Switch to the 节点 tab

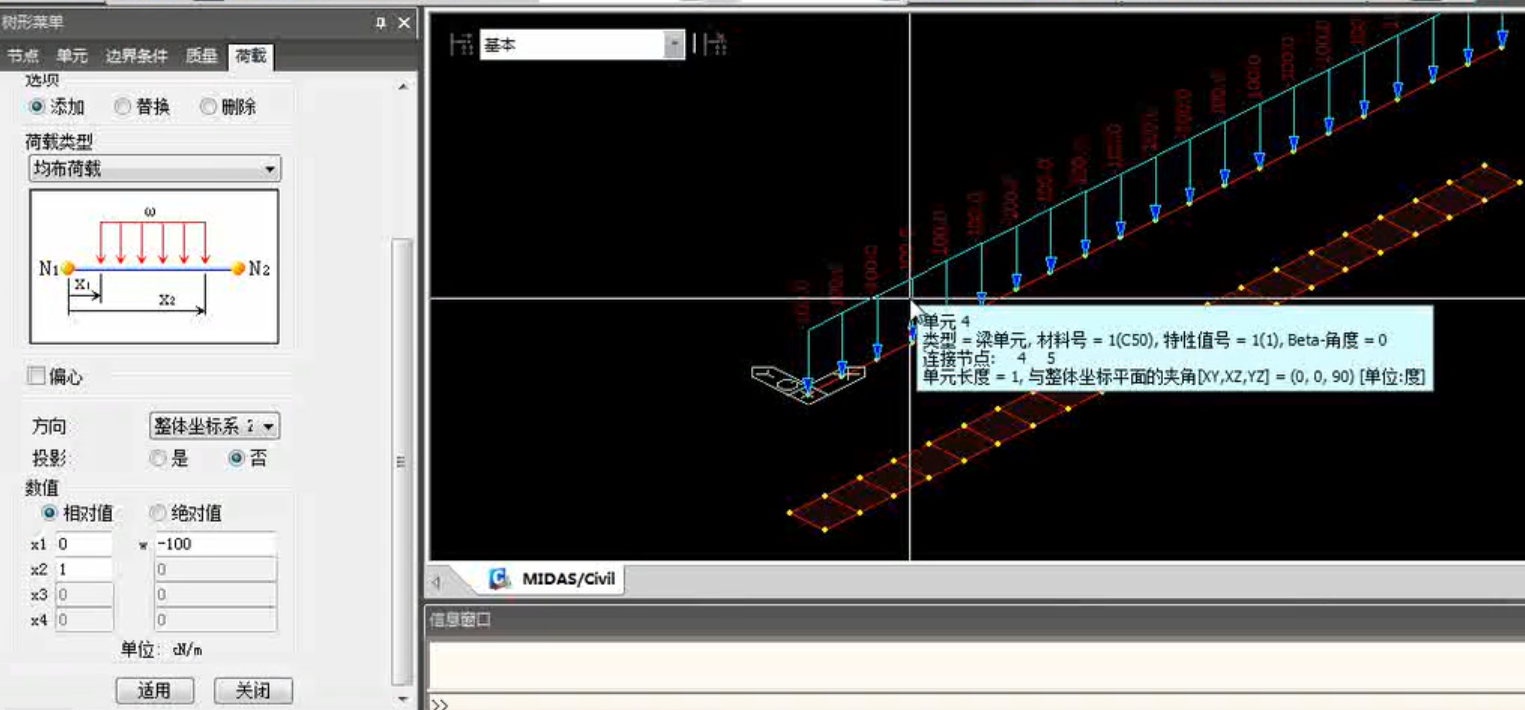pos(23,56)
